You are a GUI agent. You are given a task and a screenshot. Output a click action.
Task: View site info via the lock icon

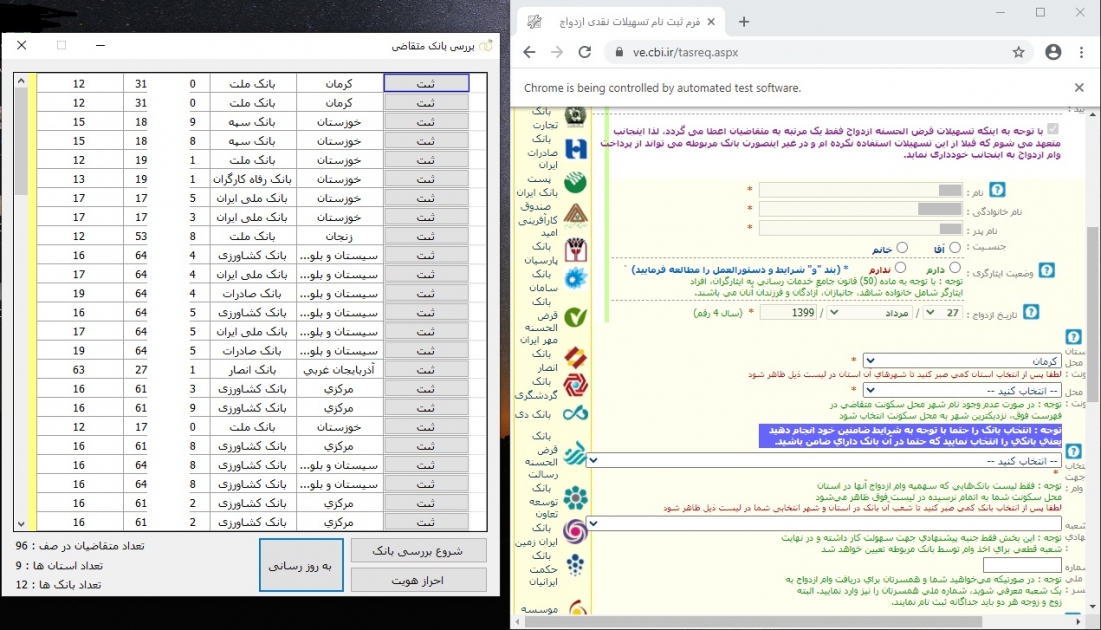[x=619, y=52]
